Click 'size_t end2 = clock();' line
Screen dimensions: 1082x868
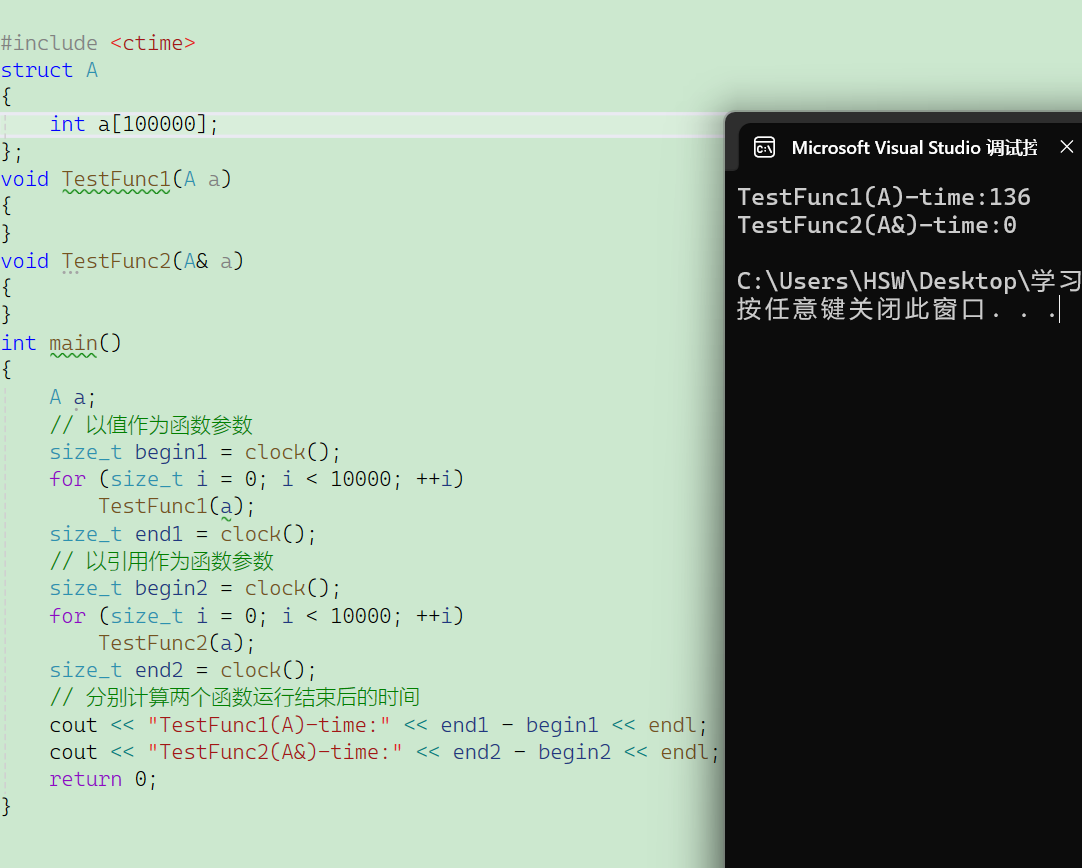click(x=183, y=670)
